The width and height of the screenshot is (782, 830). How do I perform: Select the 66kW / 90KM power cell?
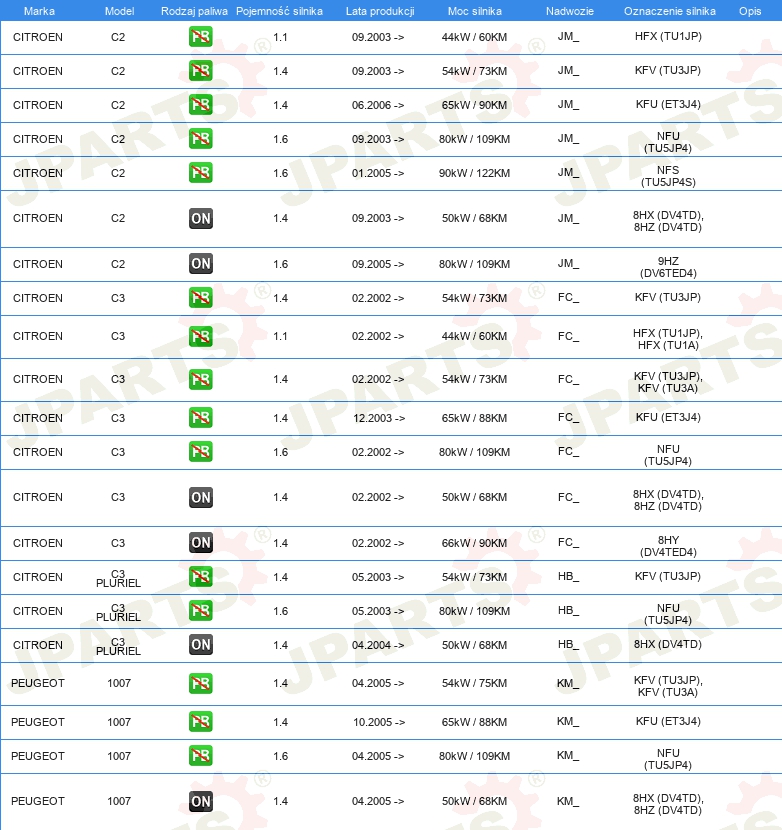click(x=474, y=543)
